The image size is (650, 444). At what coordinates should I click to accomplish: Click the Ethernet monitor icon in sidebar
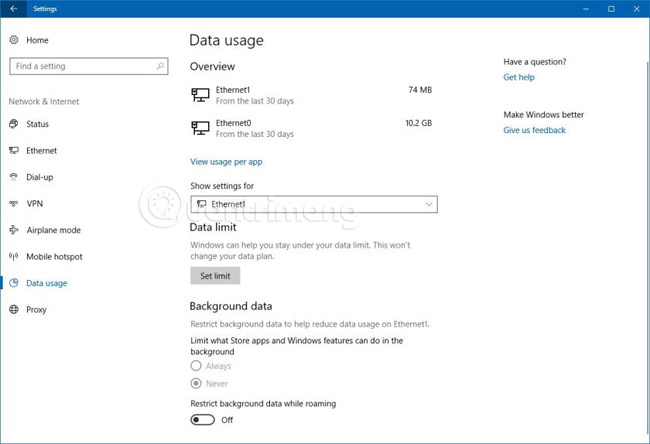coord(14,151)
